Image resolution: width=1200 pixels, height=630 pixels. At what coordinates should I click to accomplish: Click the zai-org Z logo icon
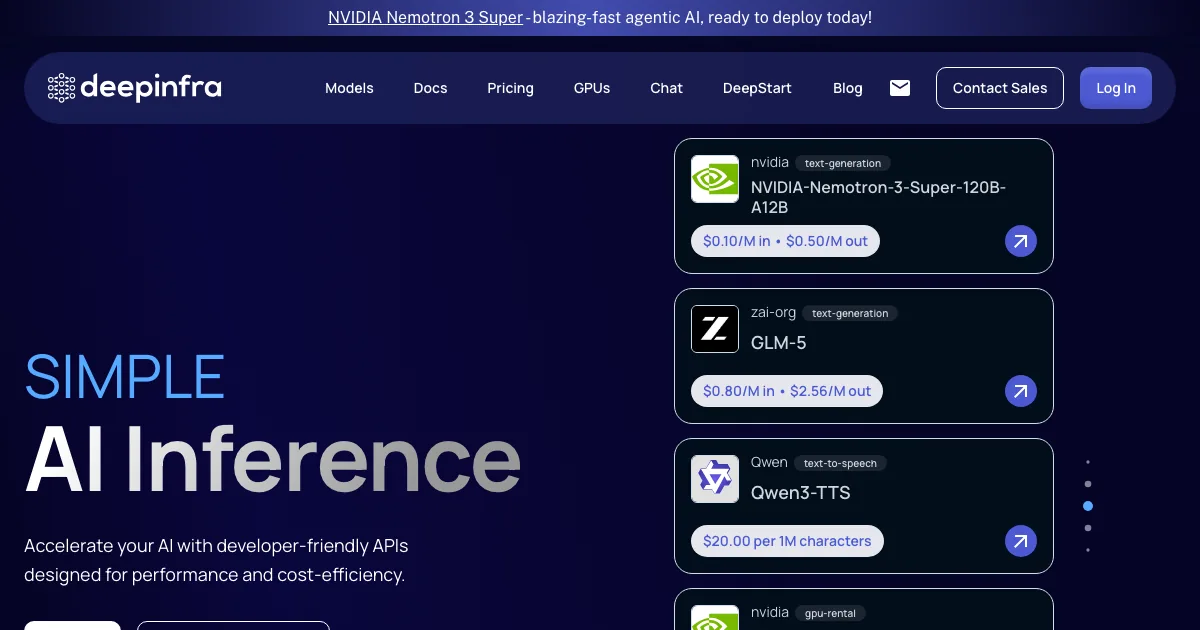point(715,329)
